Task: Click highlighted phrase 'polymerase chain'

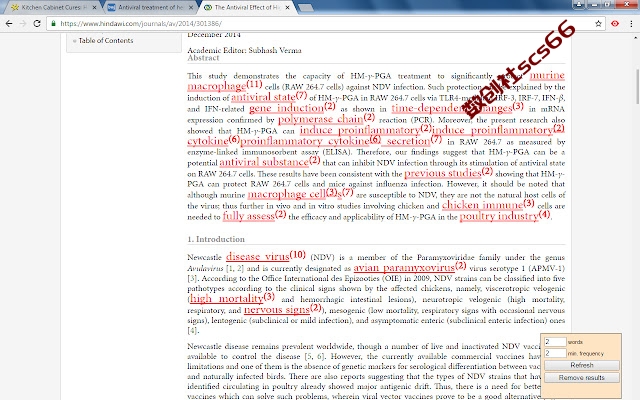Action: tap(320, 119)
